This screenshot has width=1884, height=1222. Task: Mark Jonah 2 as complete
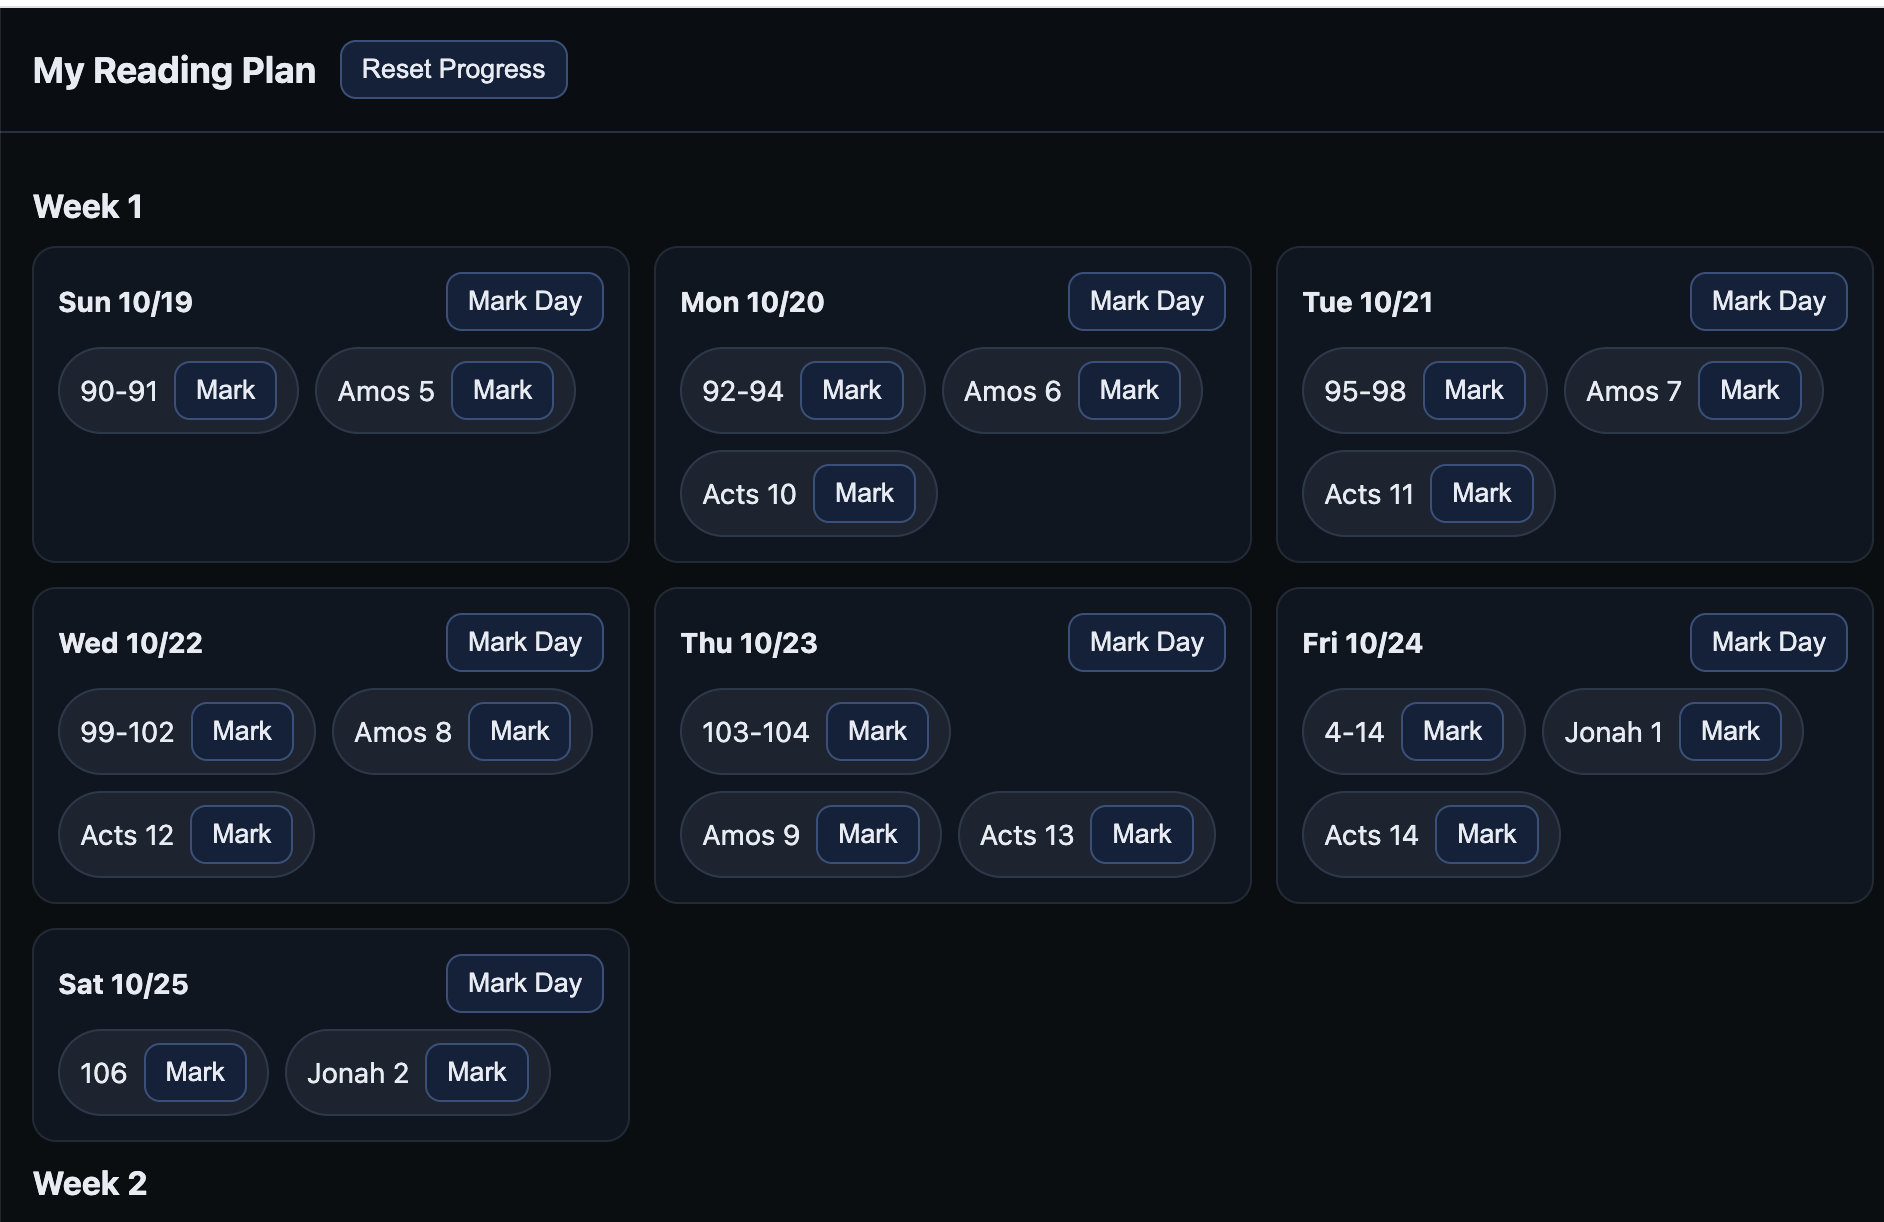tap(477, 1072)
